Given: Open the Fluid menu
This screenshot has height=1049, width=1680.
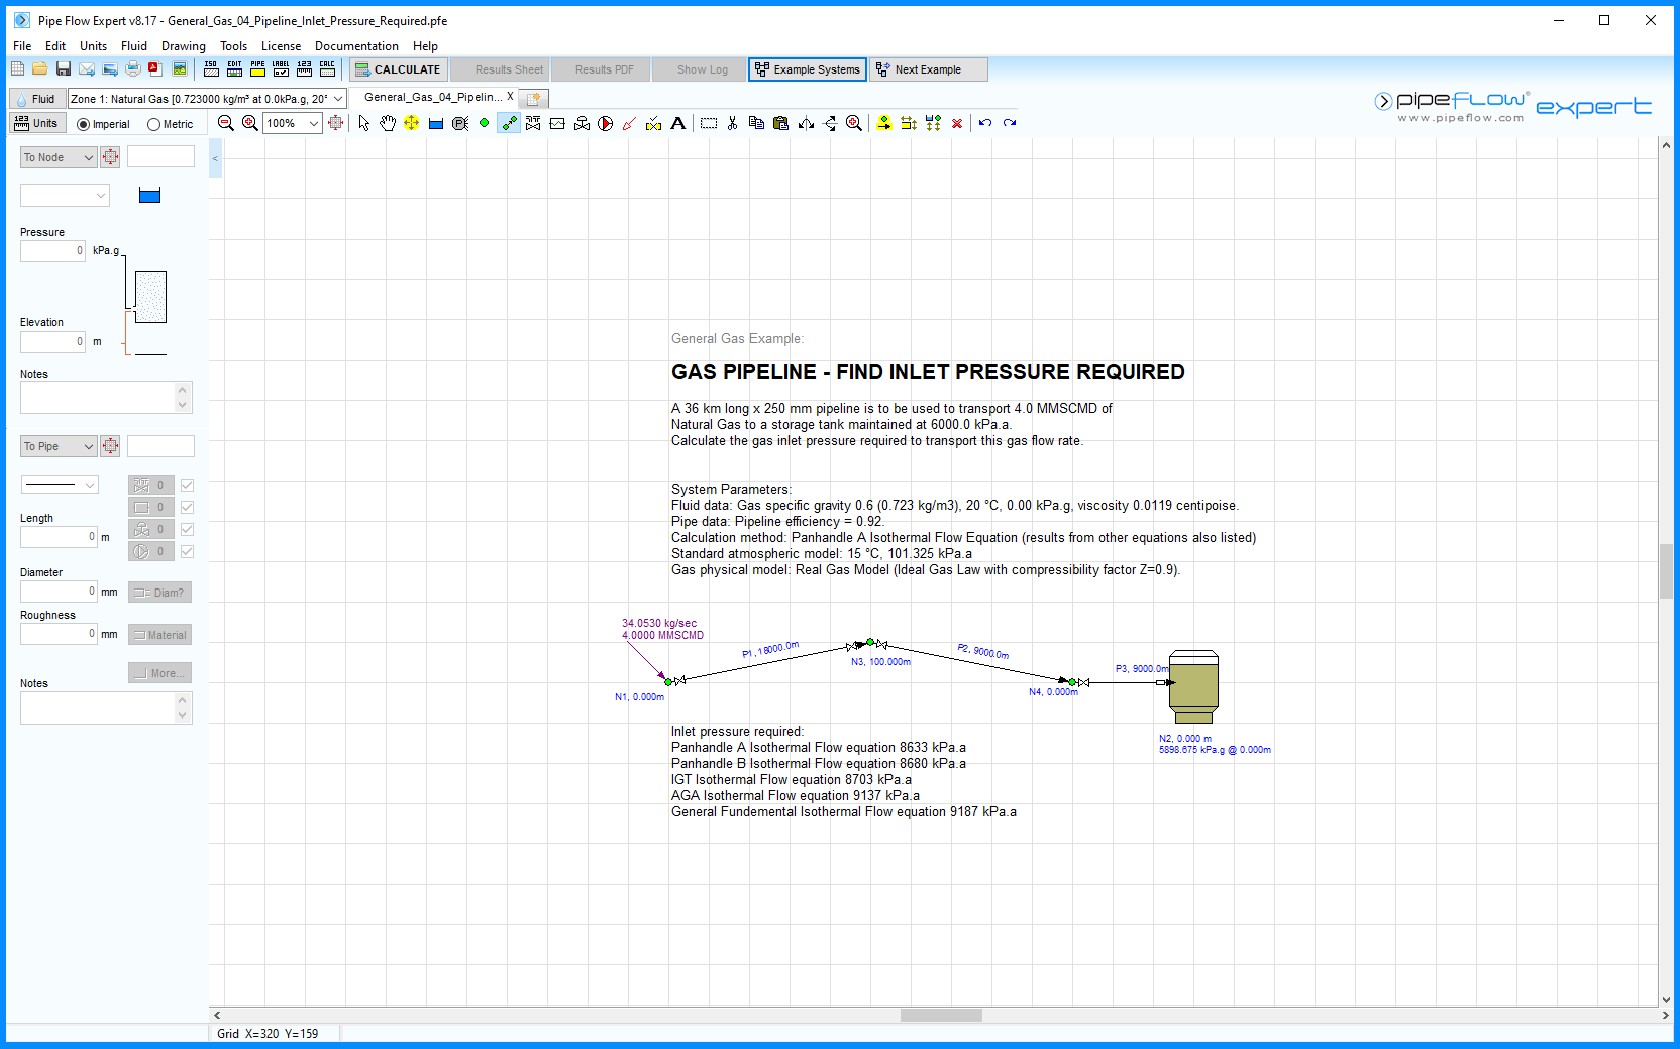Looking at the screenshot, I should [x=134, y=46].
